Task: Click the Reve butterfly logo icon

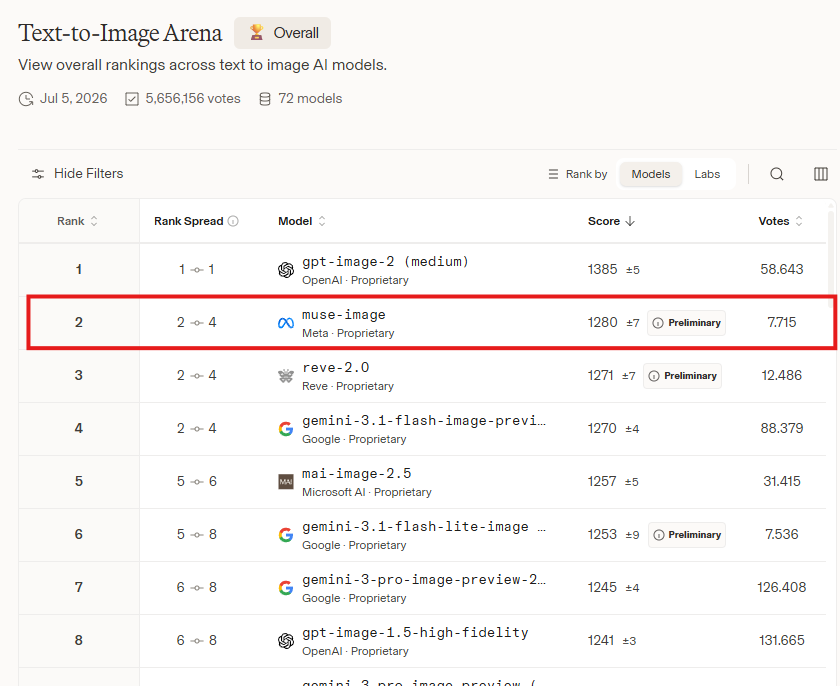Action: tap(286, 376)
